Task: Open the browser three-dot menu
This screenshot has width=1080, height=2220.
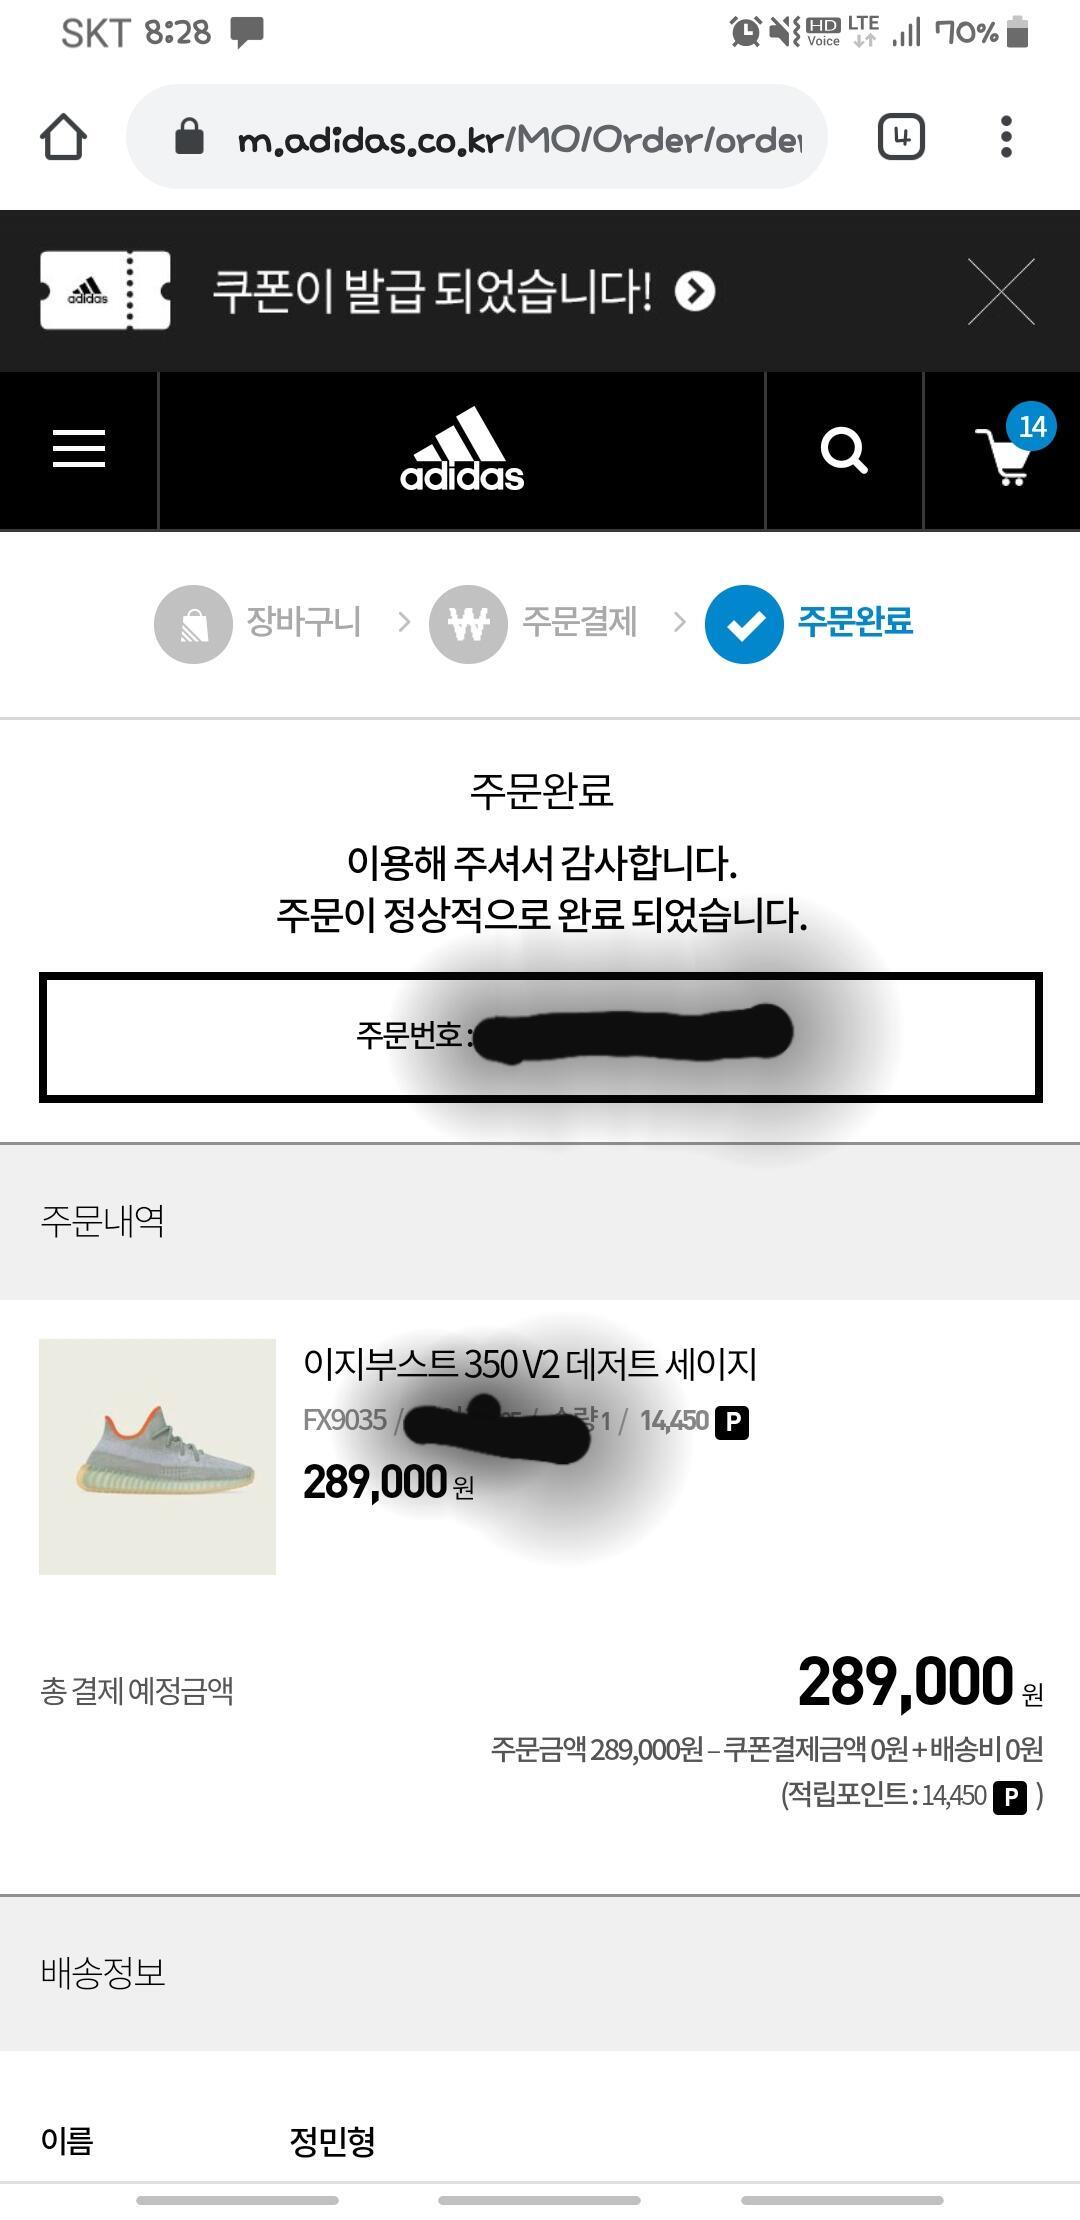Action: coord(1006,136)
